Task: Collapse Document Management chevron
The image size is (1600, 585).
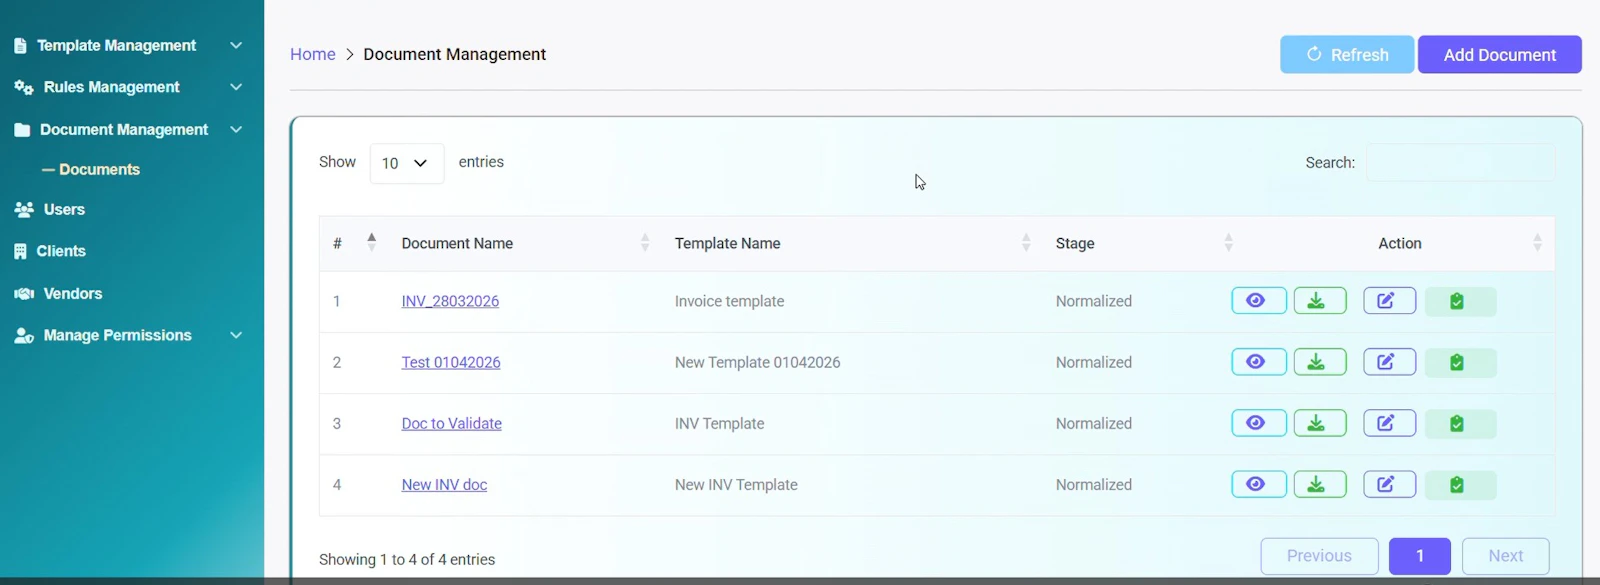Action: pyautogui.click(x=236, y=129)
